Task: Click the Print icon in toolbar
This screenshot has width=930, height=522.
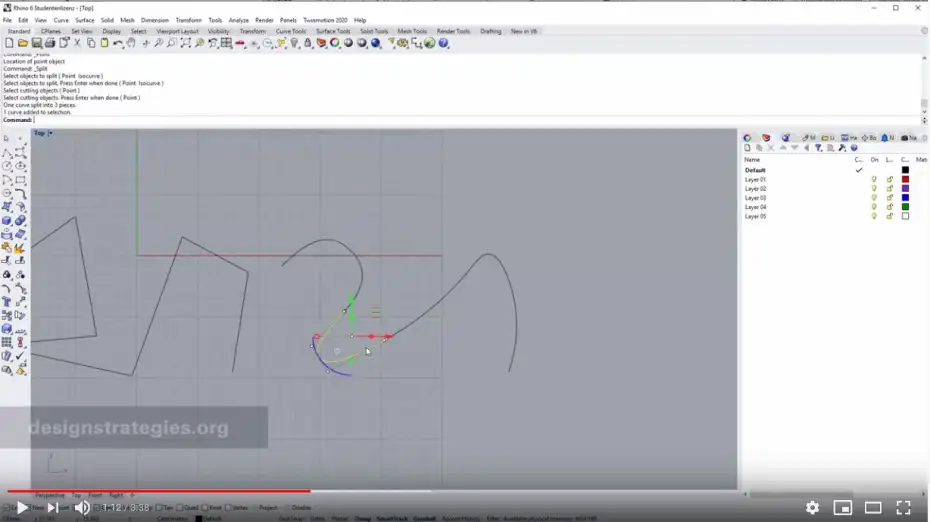Action: point(50,43)
